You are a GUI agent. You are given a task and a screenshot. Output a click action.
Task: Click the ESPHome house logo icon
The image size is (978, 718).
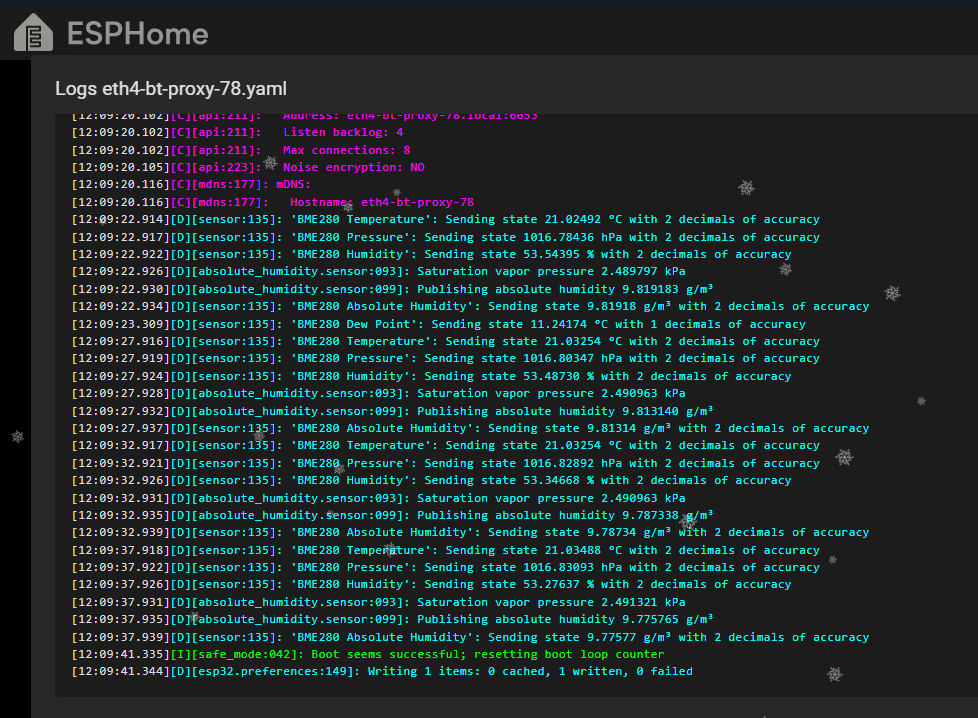tap(34, 34)
